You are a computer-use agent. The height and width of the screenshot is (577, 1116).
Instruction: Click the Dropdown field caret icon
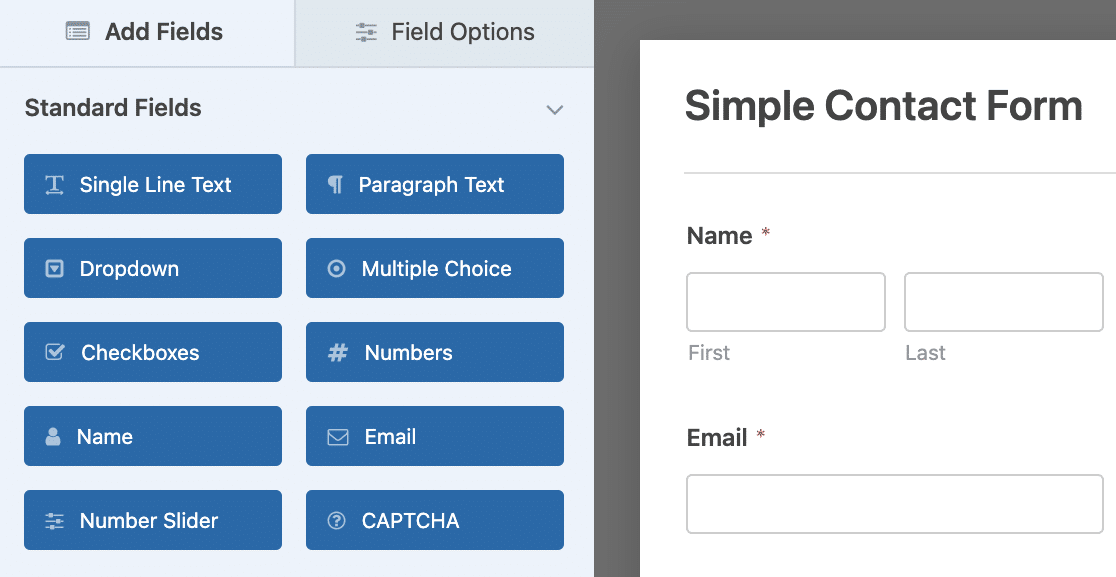click(x=54, y=269)
